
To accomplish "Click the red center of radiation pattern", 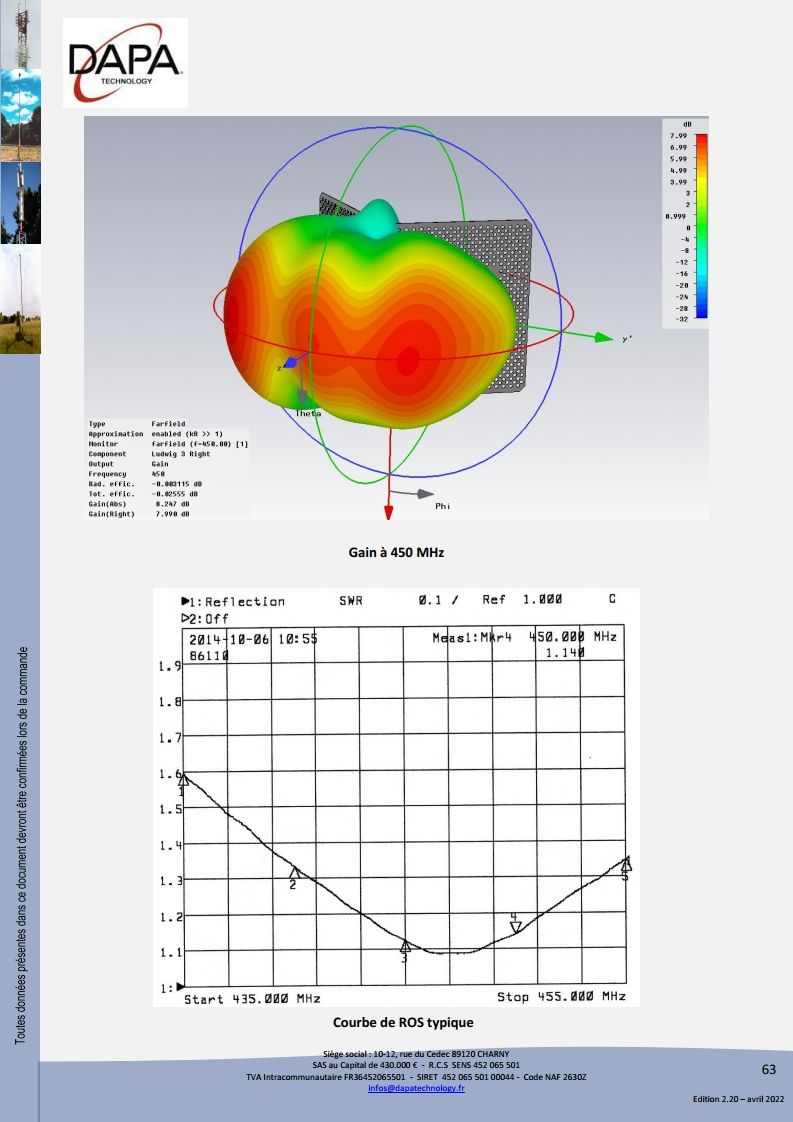I will [x=408, y=357].
